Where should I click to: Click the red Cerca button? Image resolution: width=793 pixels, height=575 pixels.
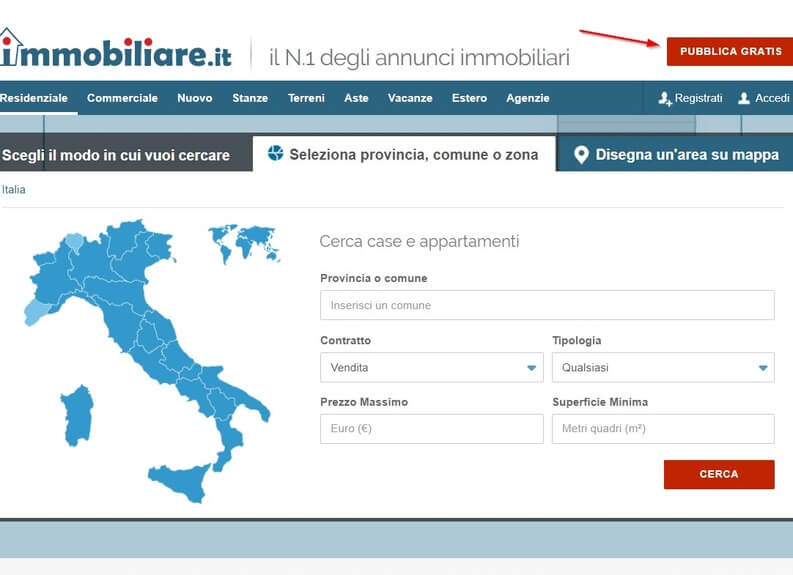(719, 474)
